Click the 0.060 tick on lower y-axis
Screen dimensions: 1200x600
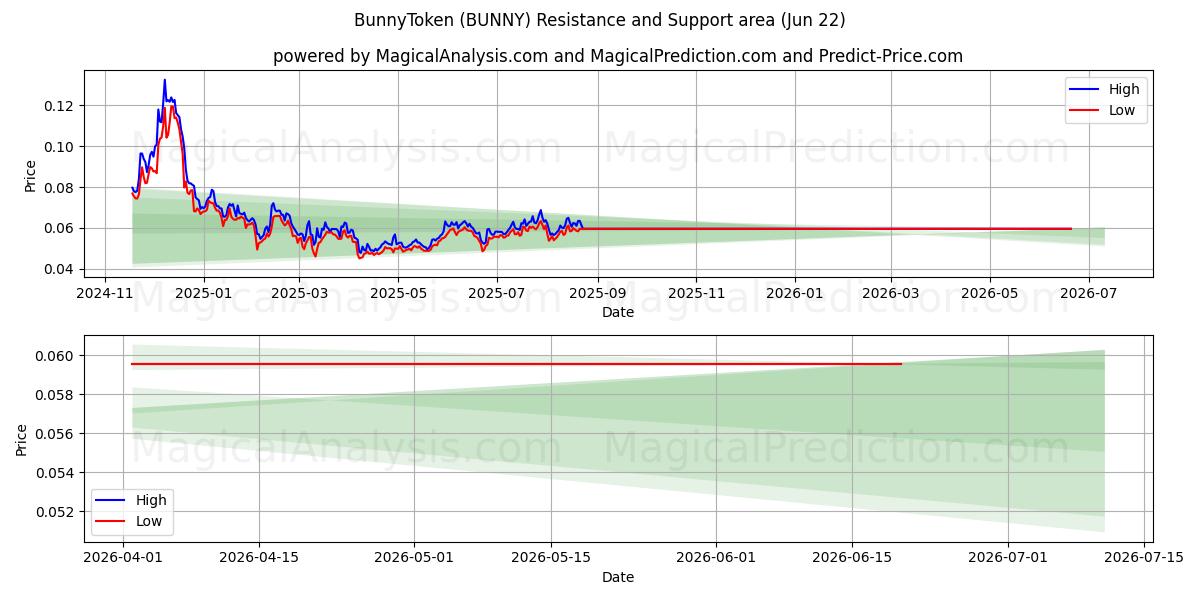56,356
